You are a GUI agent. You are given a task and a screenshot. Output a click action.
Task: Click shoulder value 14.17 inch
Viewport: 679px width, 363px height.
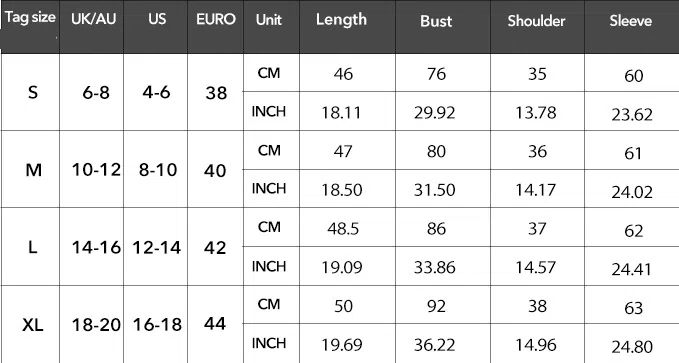[535, 190]
